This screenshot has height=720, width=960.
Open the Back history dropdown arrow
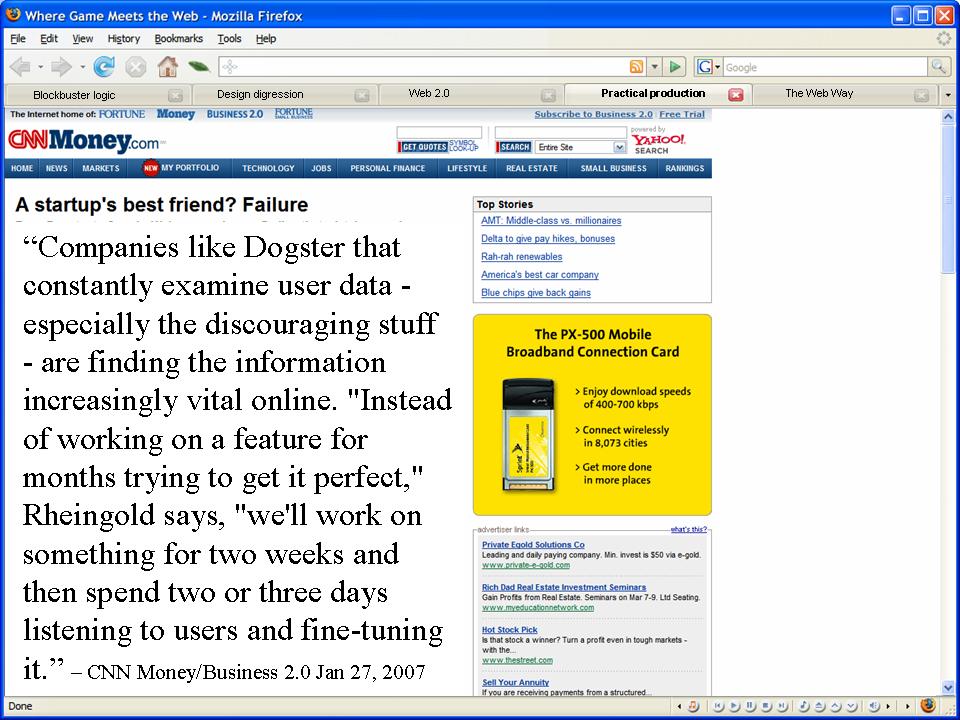[40, 67]
